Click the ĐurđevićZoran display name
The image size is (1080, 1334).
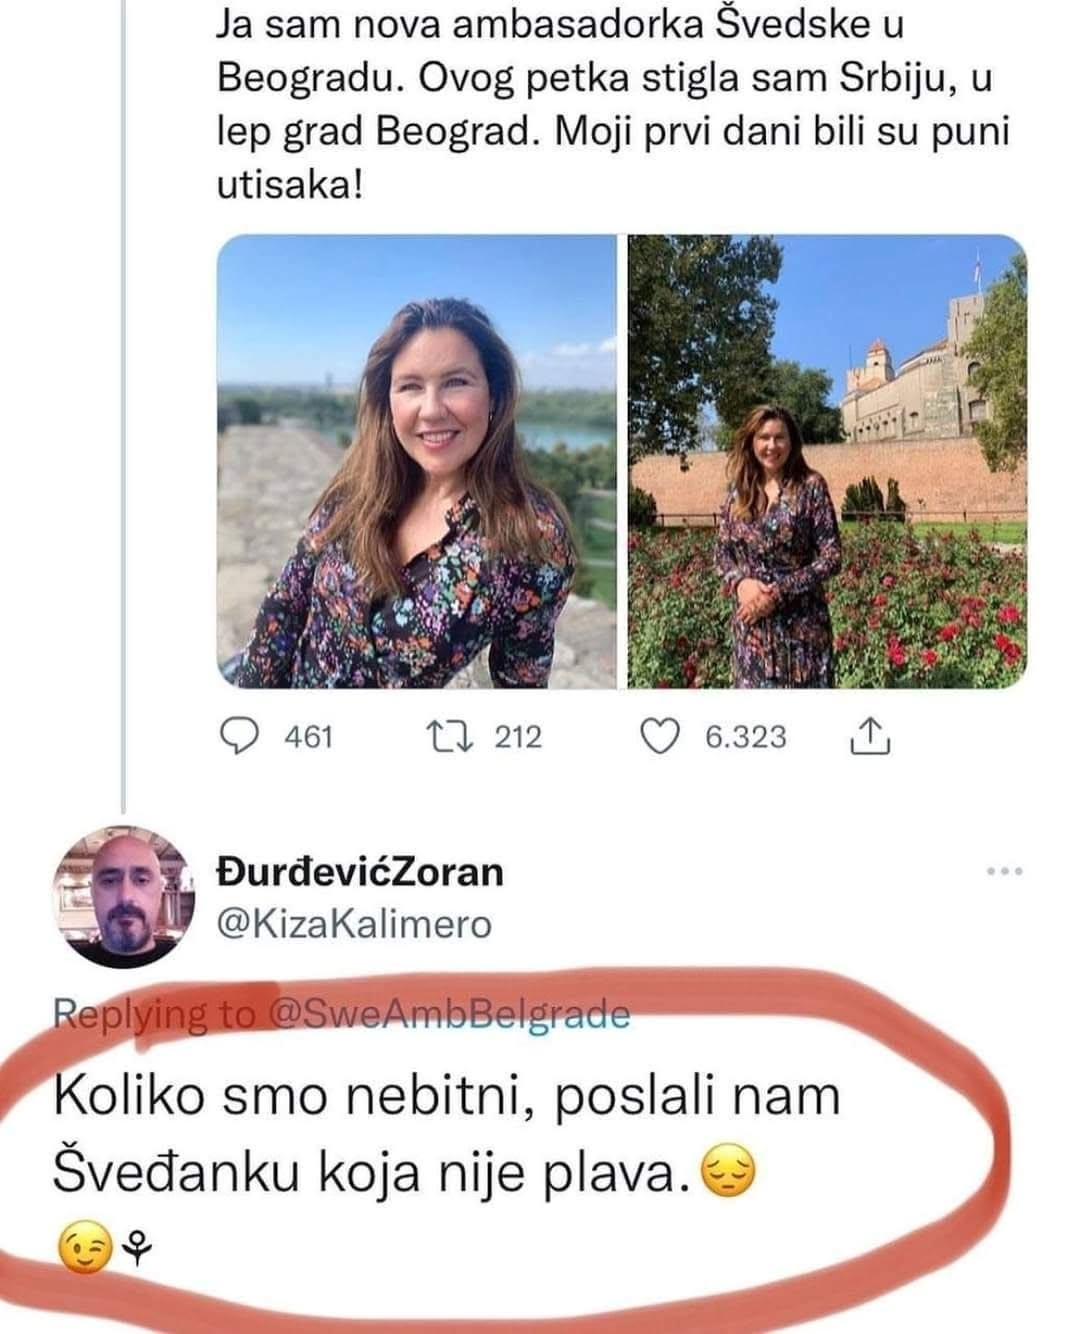point(360,872)
